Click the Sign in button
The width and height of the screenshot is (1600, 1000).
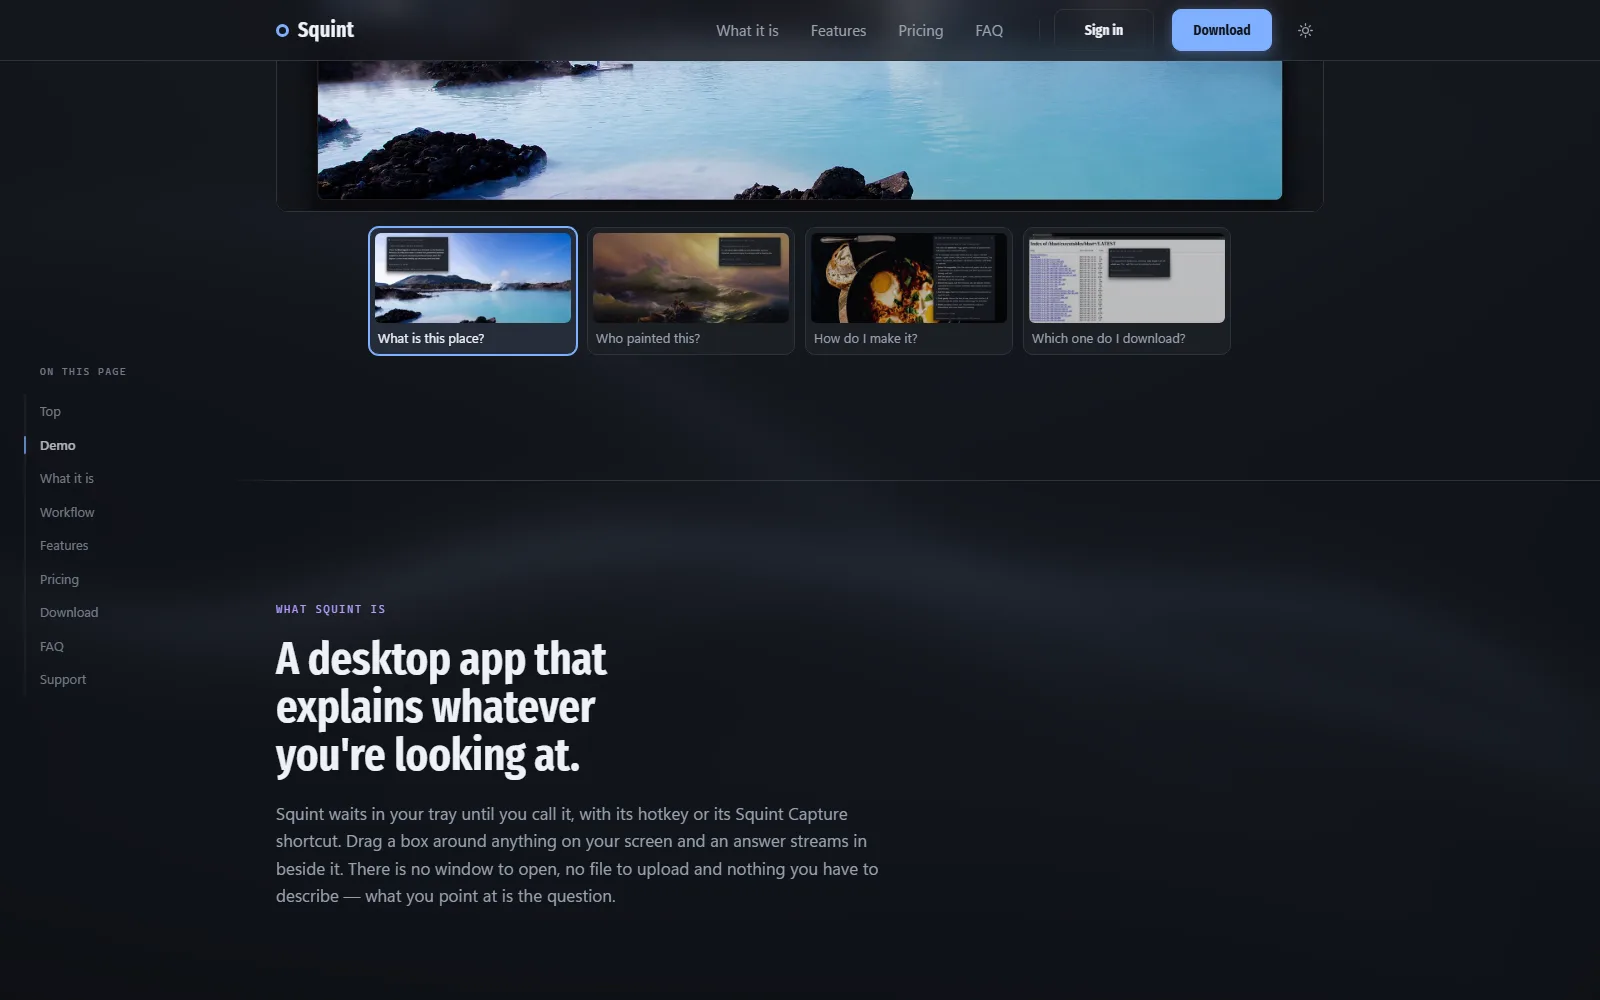click(x=1103, y=30)
